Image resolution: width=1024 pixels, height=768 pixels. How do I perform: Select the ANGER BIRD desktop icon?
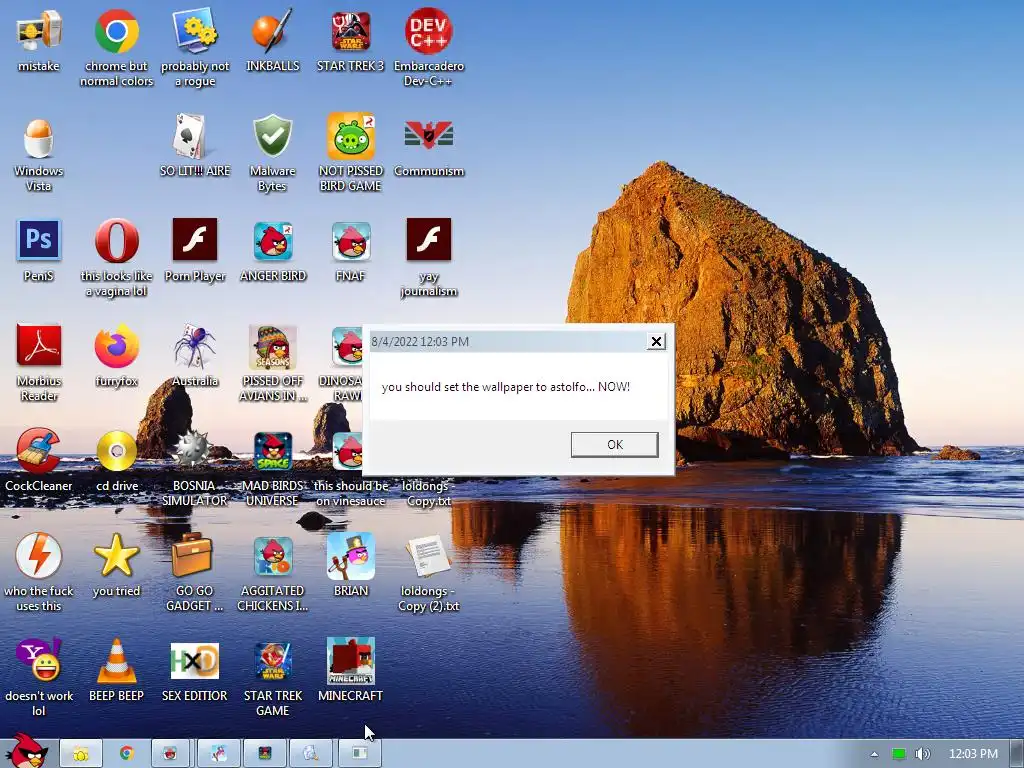click(x=272, y=251)
